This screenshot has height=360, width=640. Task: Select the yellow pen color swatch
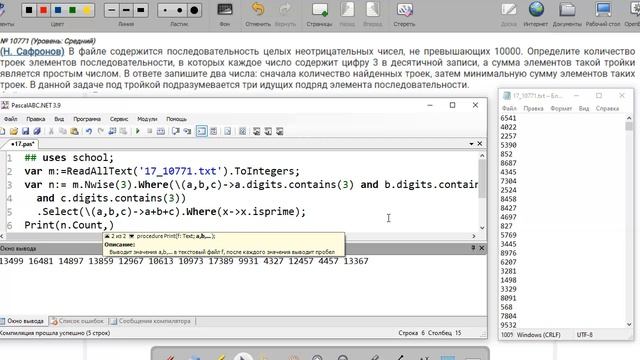[87, 10]
